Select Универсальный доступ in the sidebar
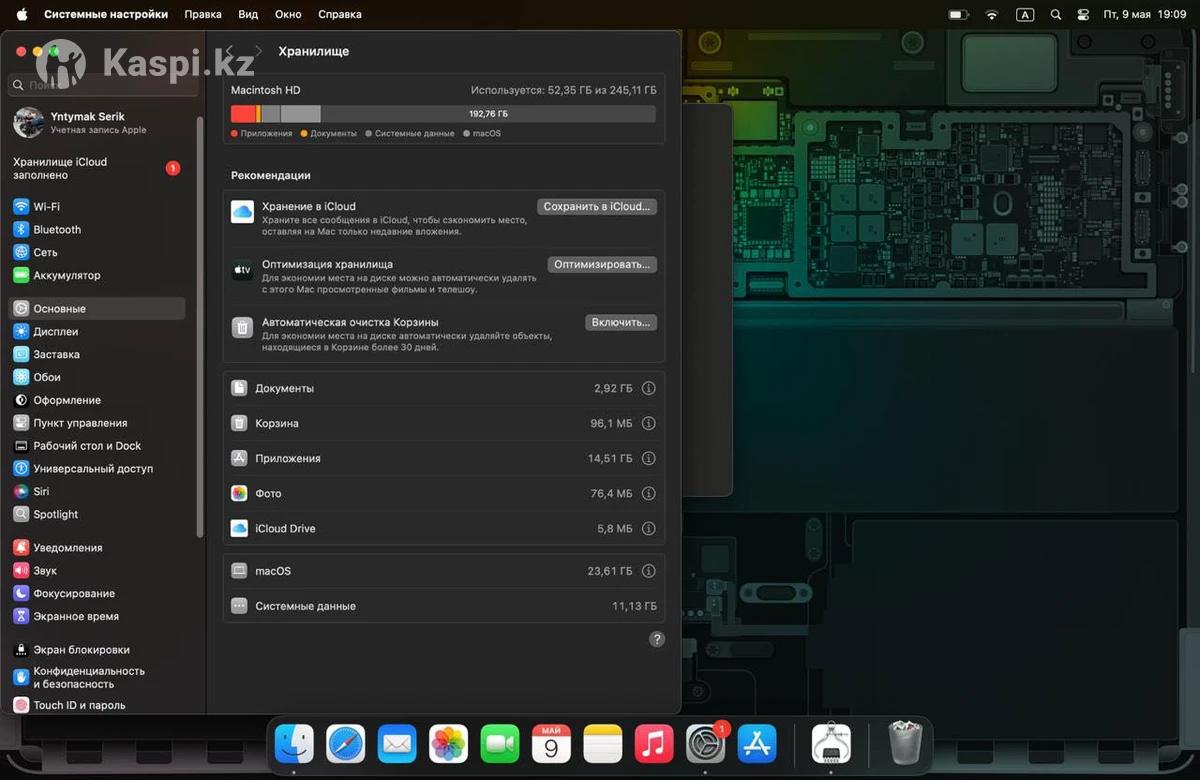Viewport: 1200px width, 780px height. click(x=97, y=469)
